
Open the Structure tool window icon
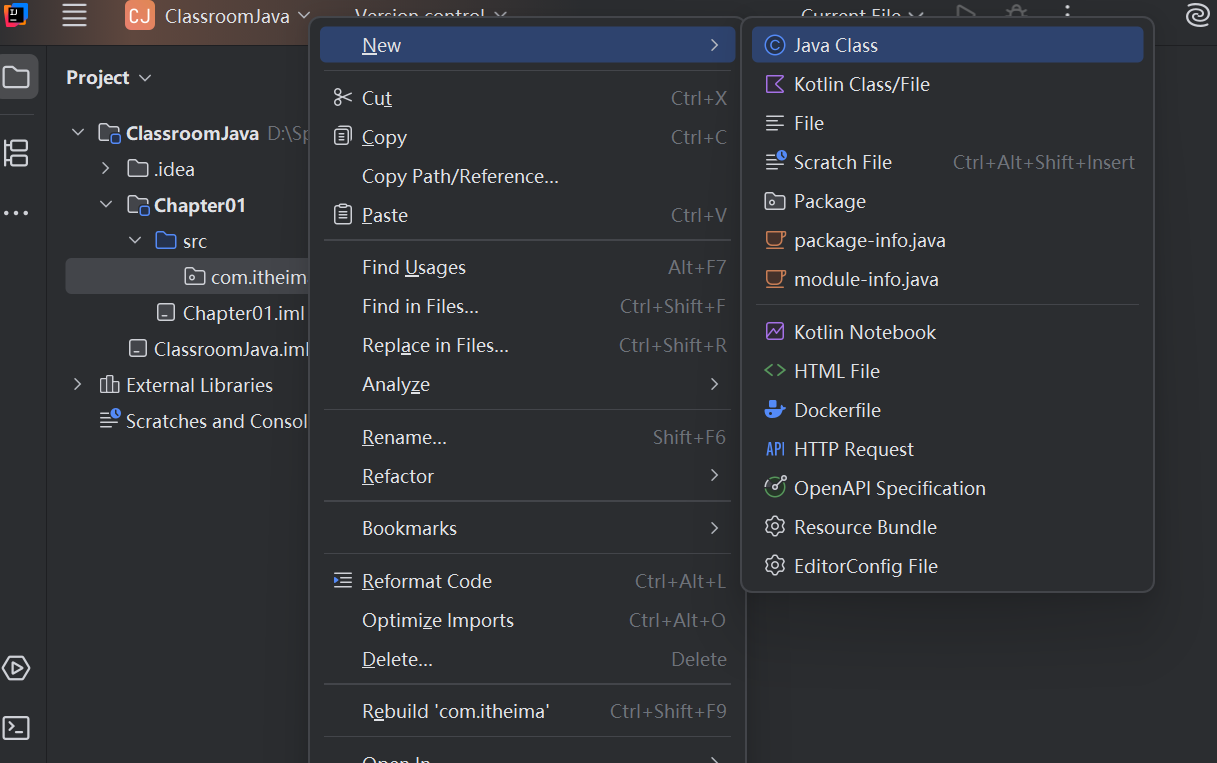[x=16, y=153]
